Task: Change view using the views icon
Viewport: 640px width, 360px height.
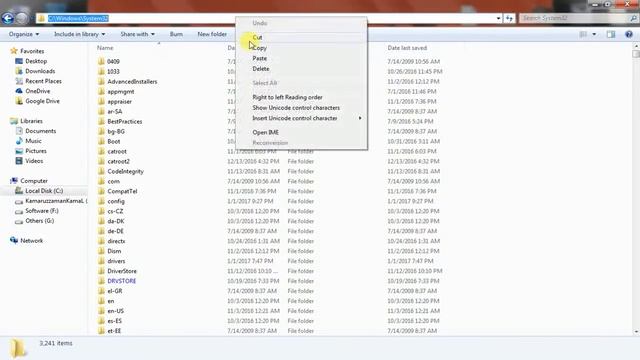Action: pyautogui.click(x=583, y=34)
